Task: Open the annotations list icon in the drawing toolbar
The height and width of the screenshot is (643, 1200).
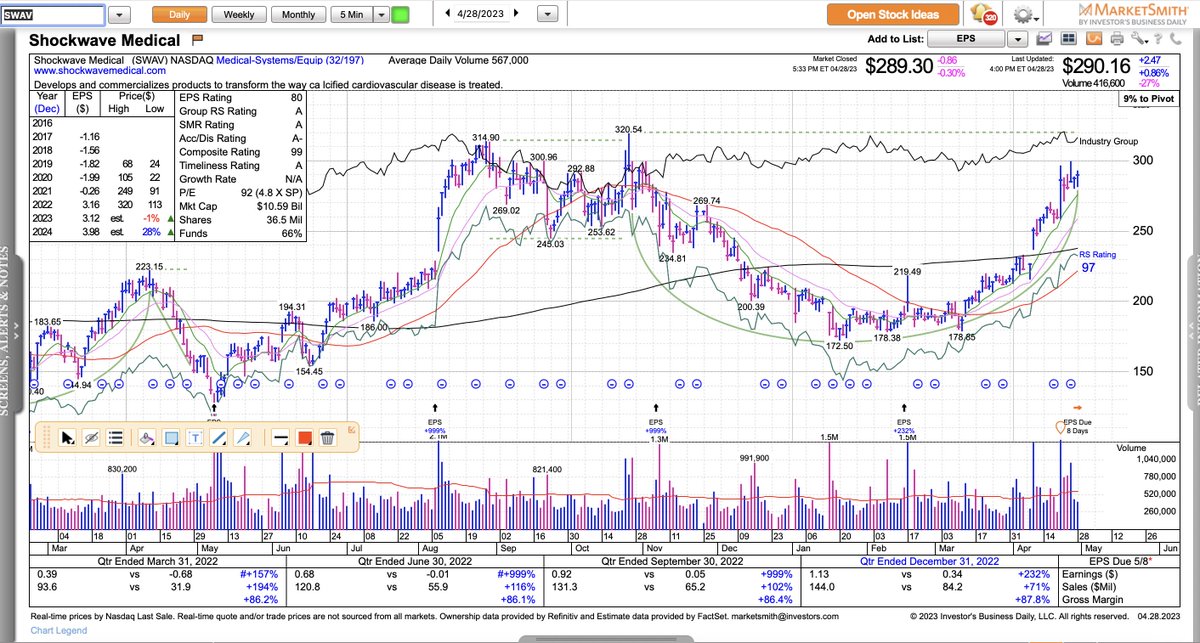Action: point(115,437)
